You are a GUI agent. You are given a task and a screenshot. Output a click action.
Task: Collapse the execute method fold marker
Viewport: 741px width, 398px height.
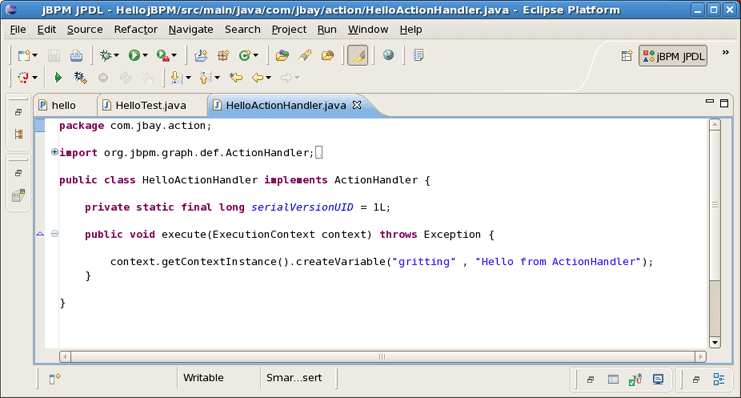55,234
